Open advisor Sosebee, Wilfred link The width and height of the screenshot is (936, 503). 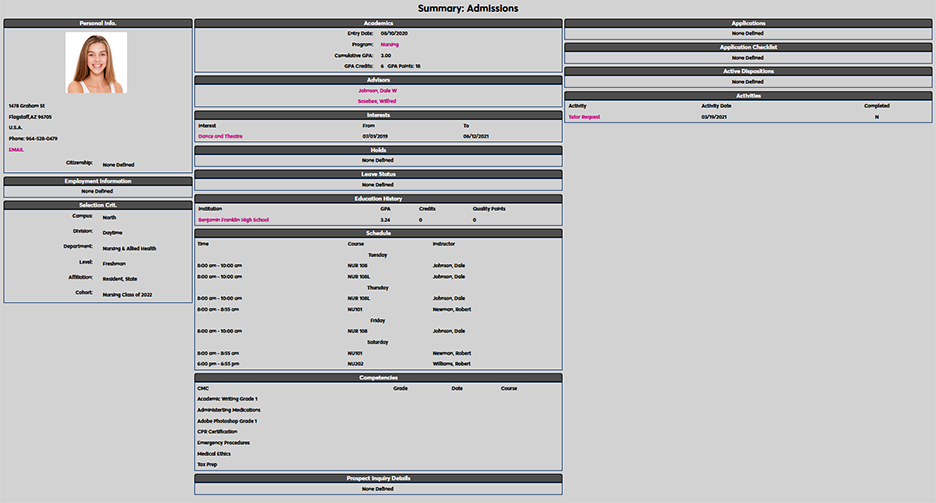(377, 101)
